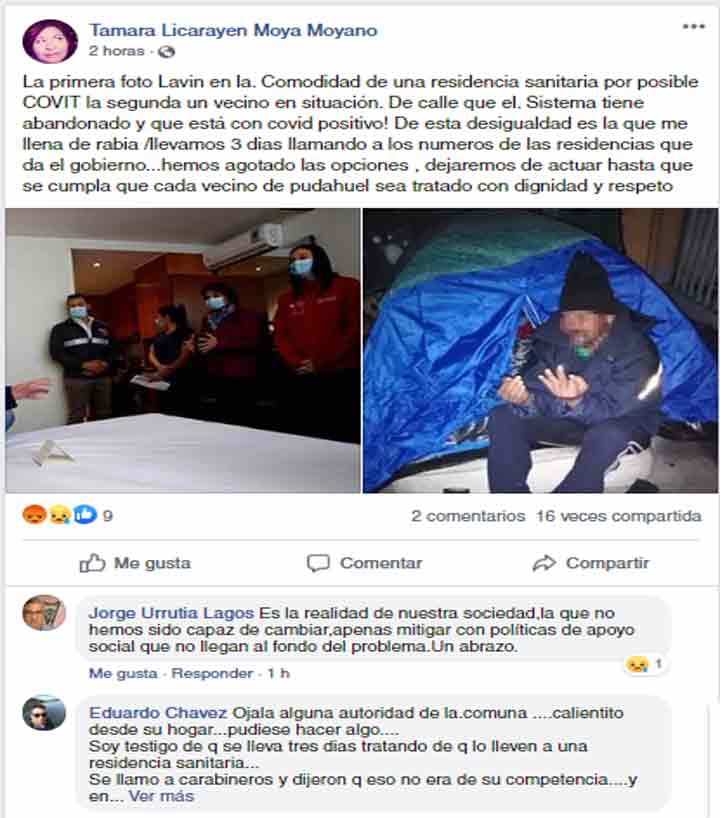Click the sad reaction emoji on post
This screenshot has height=818, width=720.
59,515
